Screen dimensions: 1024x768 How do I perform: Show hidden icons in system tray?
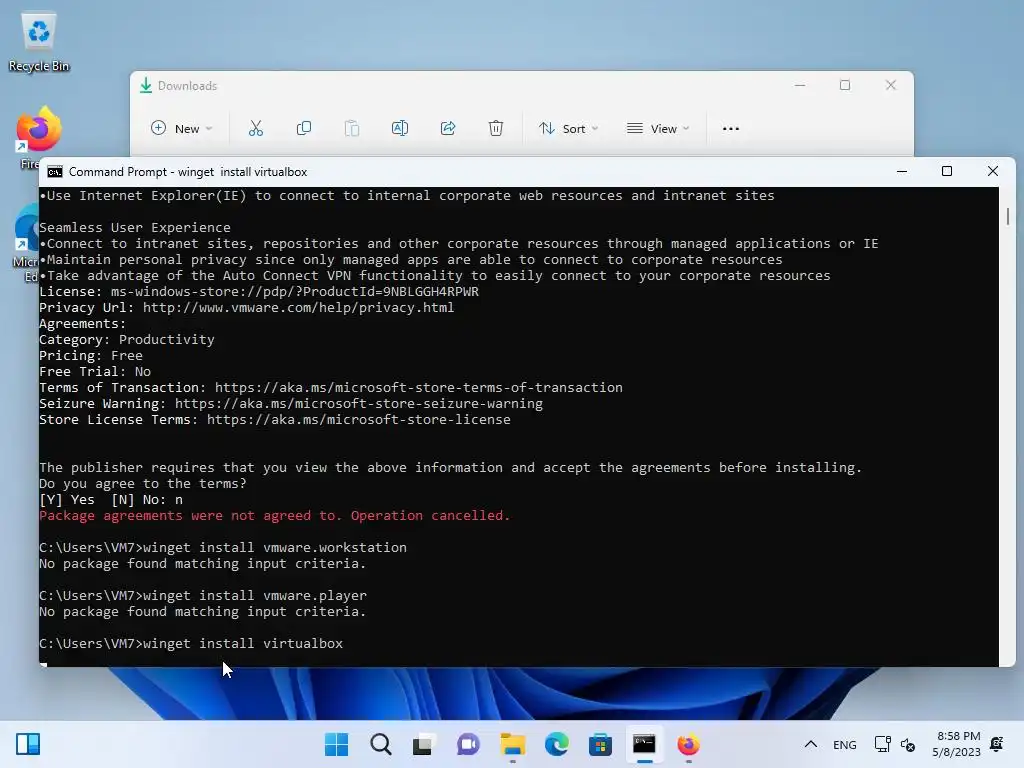[x=810, y=744]
